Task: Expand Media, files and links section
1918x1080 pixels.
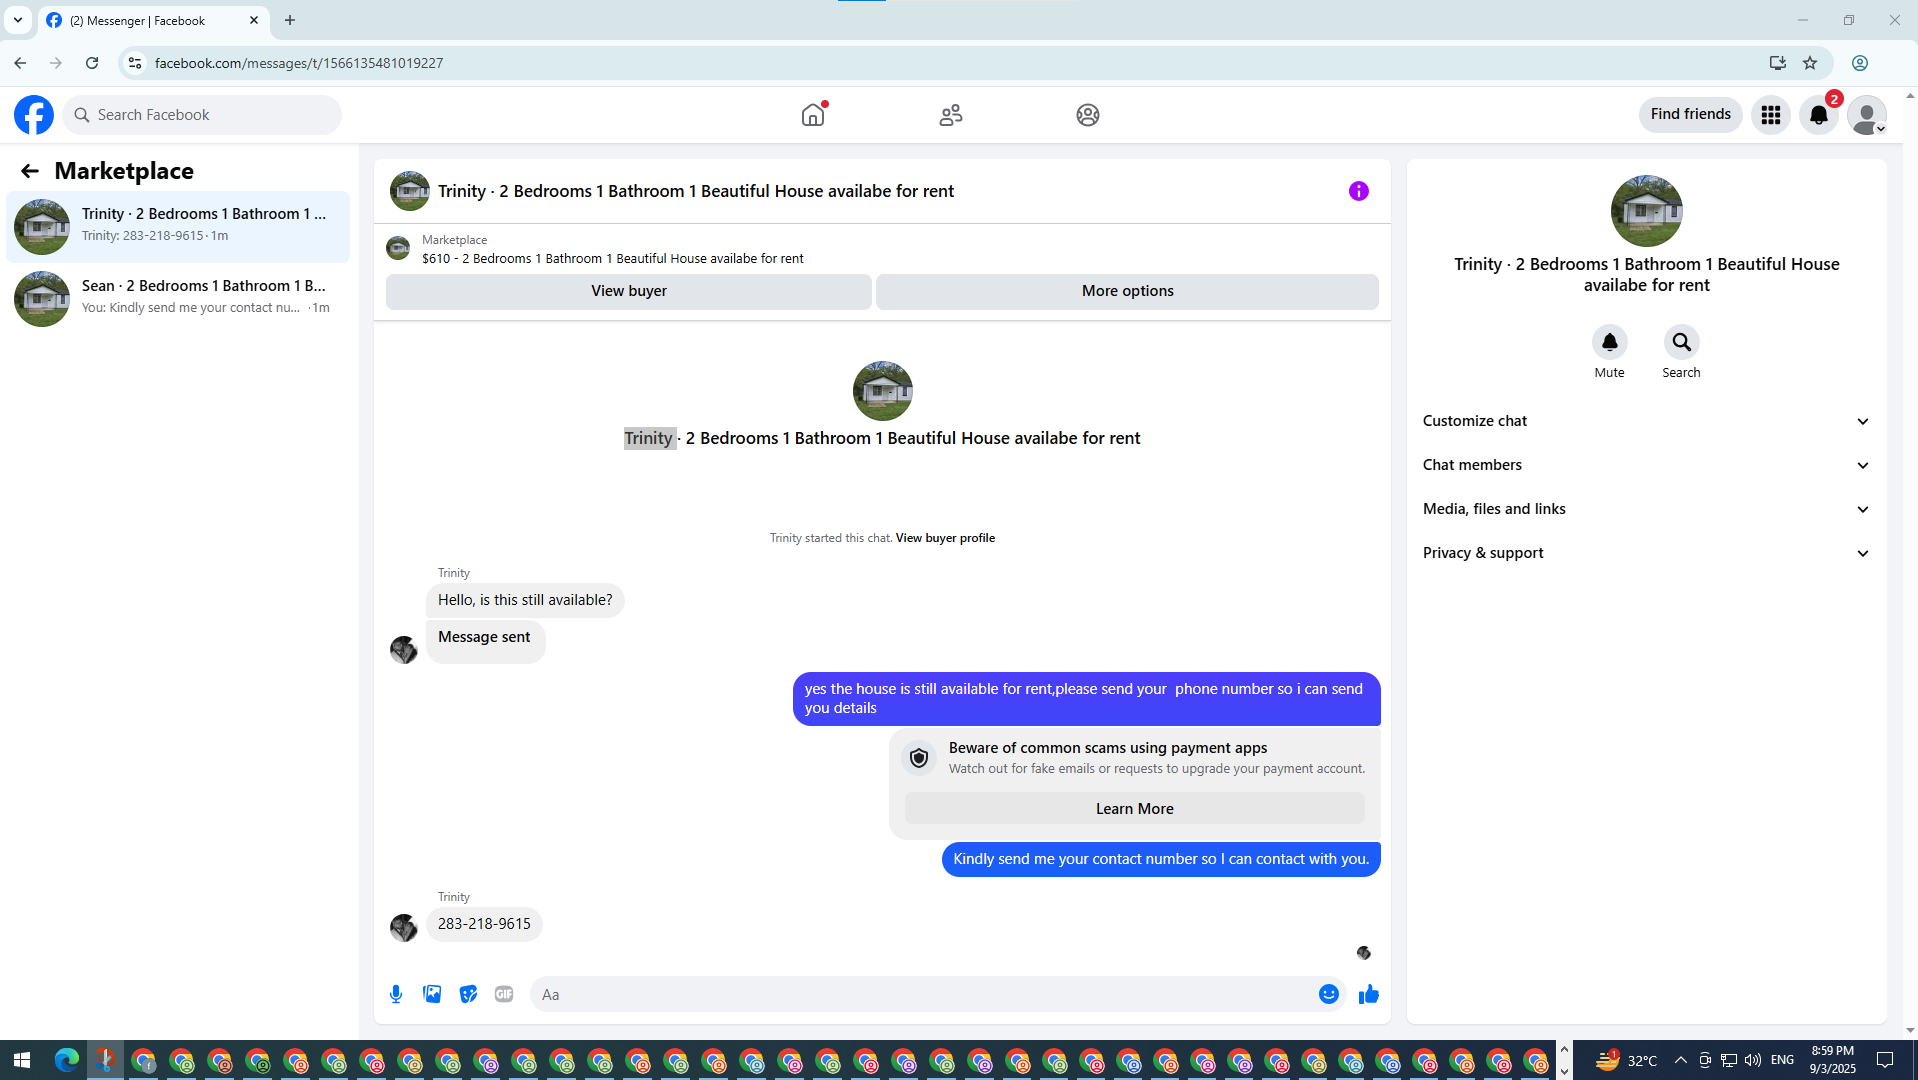Action: point(1647,509)
